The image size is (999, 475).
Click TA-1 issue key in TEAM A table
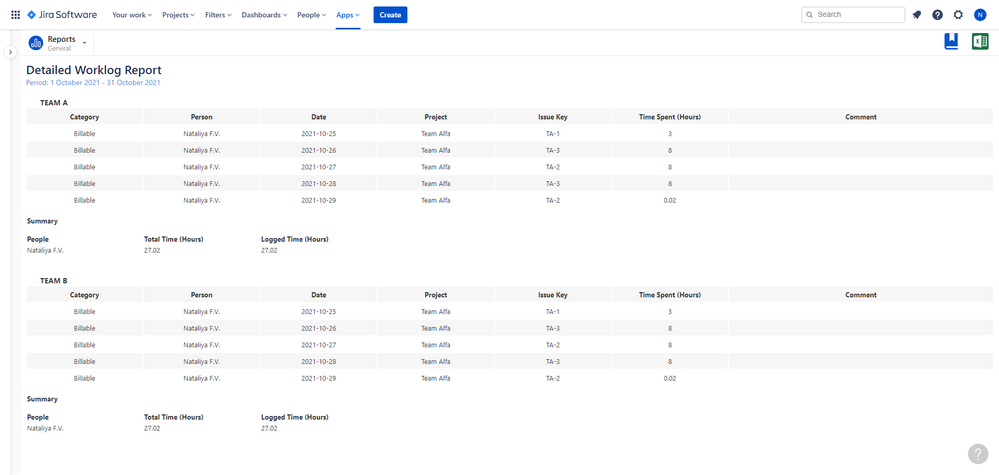point(552,134)
